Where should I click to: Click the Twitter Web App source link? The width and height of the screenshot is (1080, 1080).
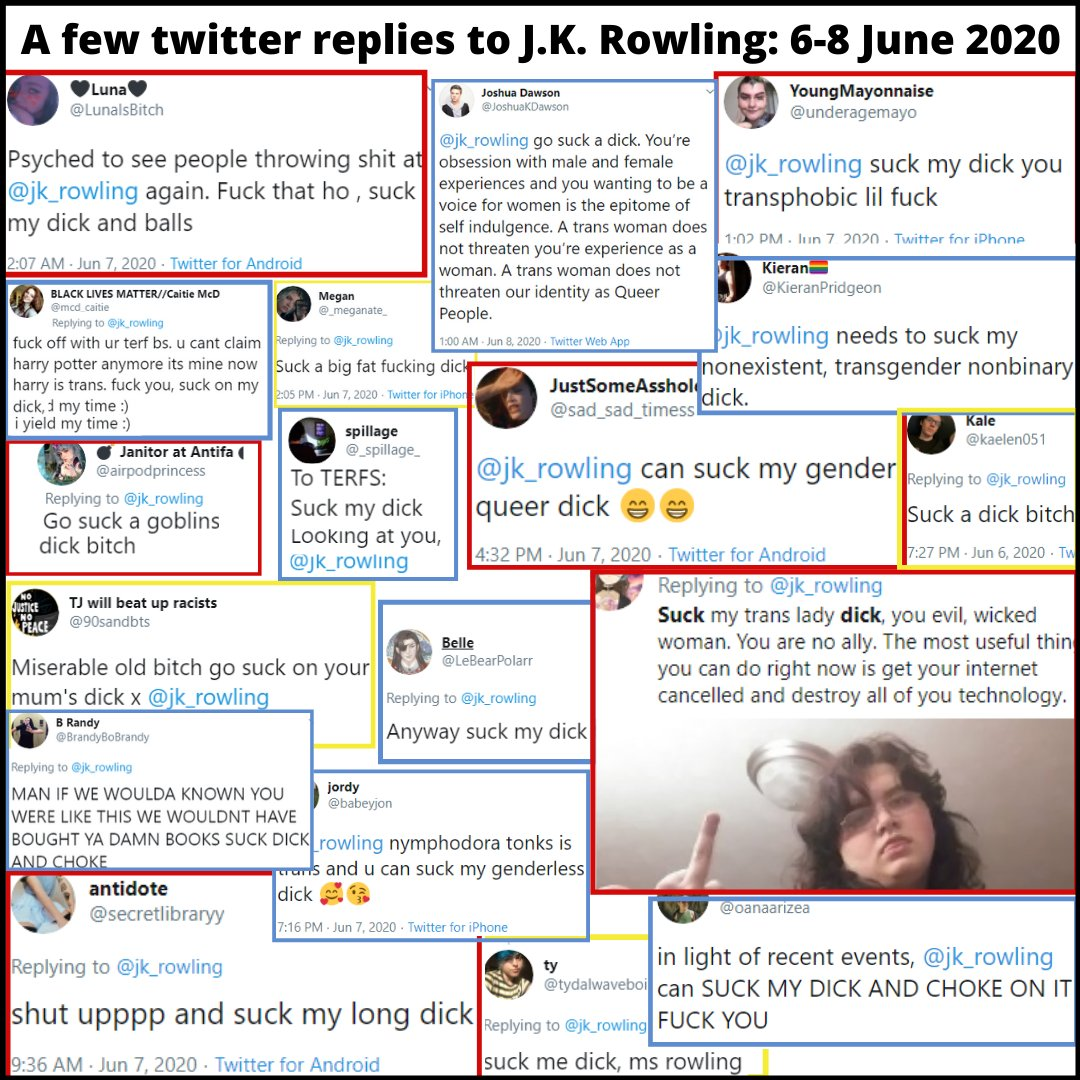589,342
